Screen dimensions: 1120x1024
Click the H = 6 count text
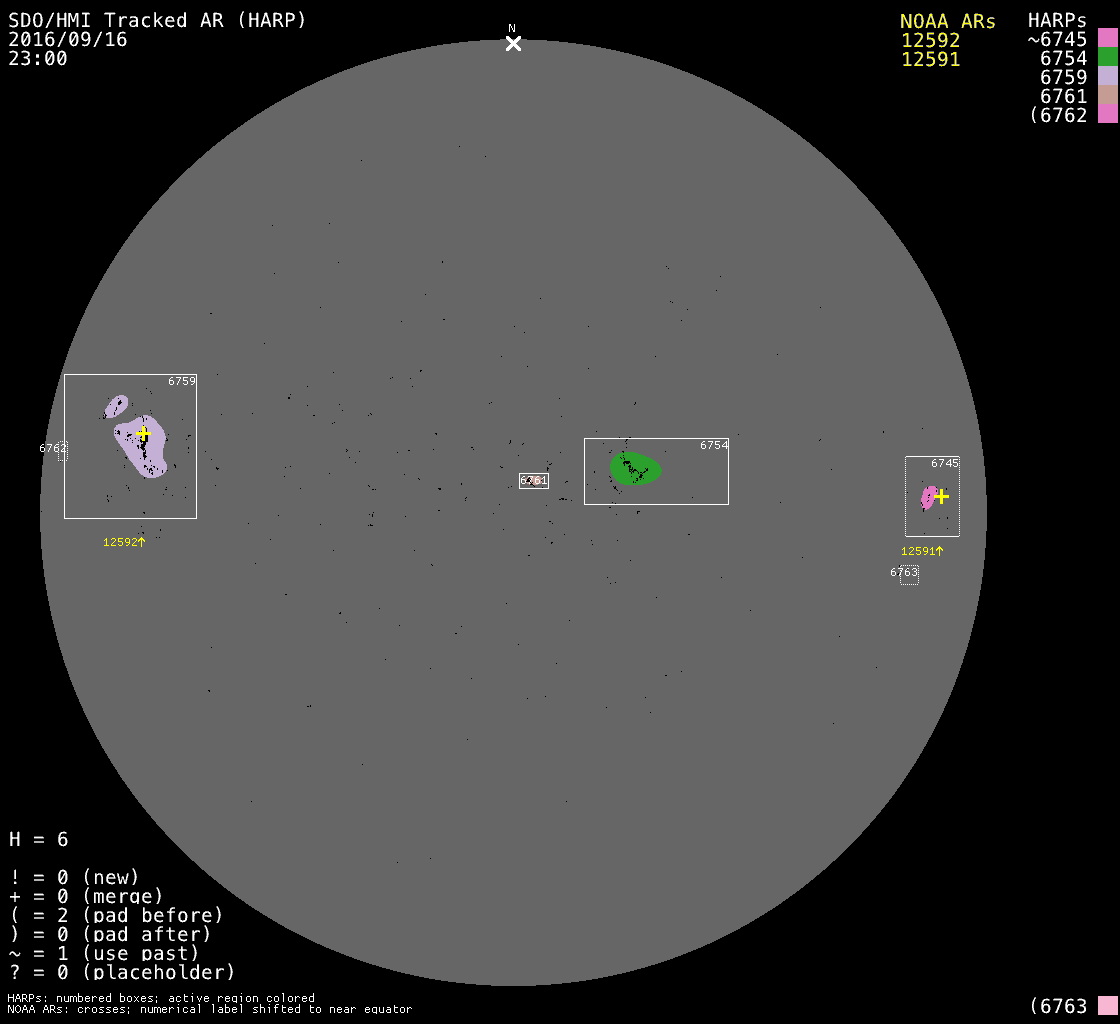39,839
